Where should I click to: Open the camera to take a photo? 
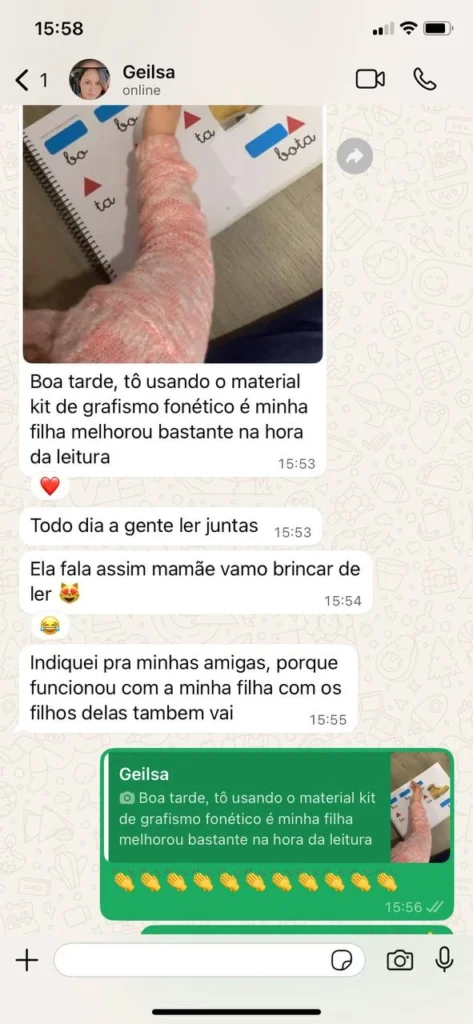tap(400, 959)
